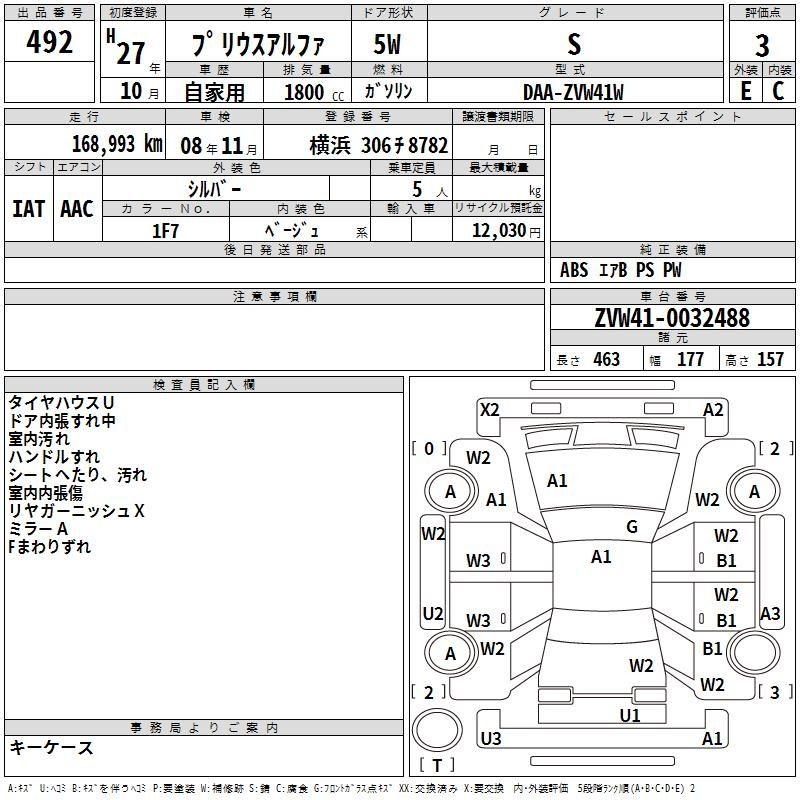The image size is (800, 800).
Task: Select the A2 mark on the diagram
Action: coord(713,410)
